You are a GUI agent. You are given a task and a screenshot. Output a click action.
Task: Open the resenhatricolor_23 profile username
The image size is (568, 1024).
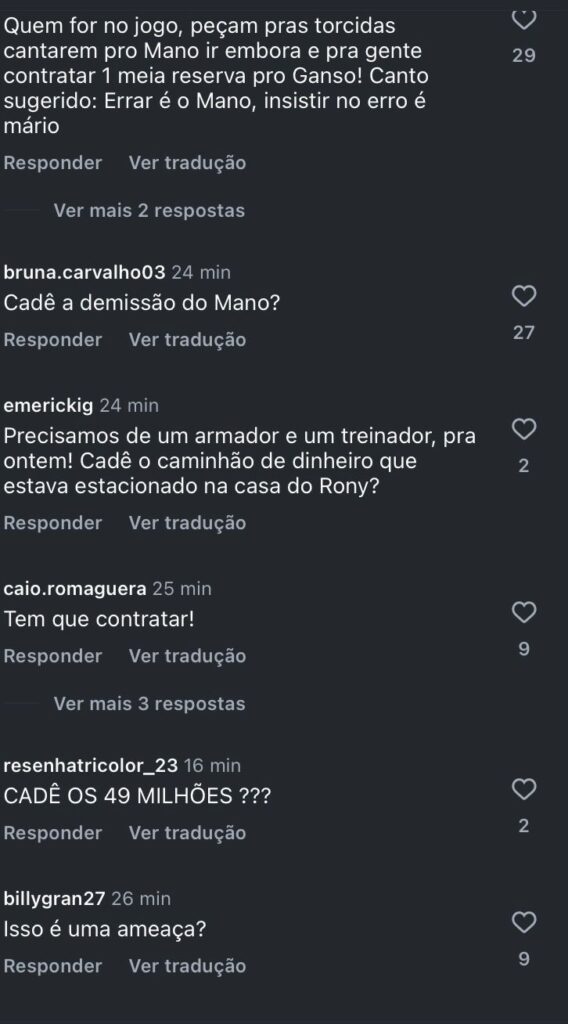[x=90, y=765]
